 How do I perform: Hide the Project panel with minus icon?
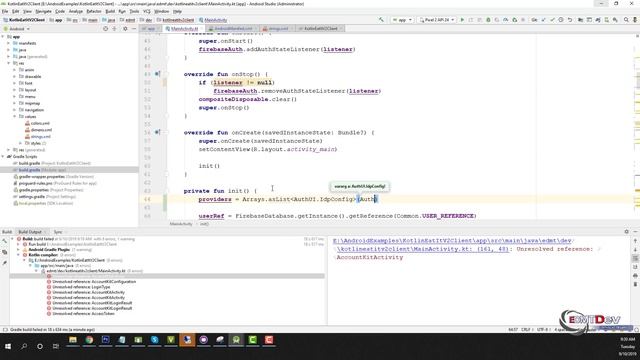pyautogui.click(x=134, y=29)
